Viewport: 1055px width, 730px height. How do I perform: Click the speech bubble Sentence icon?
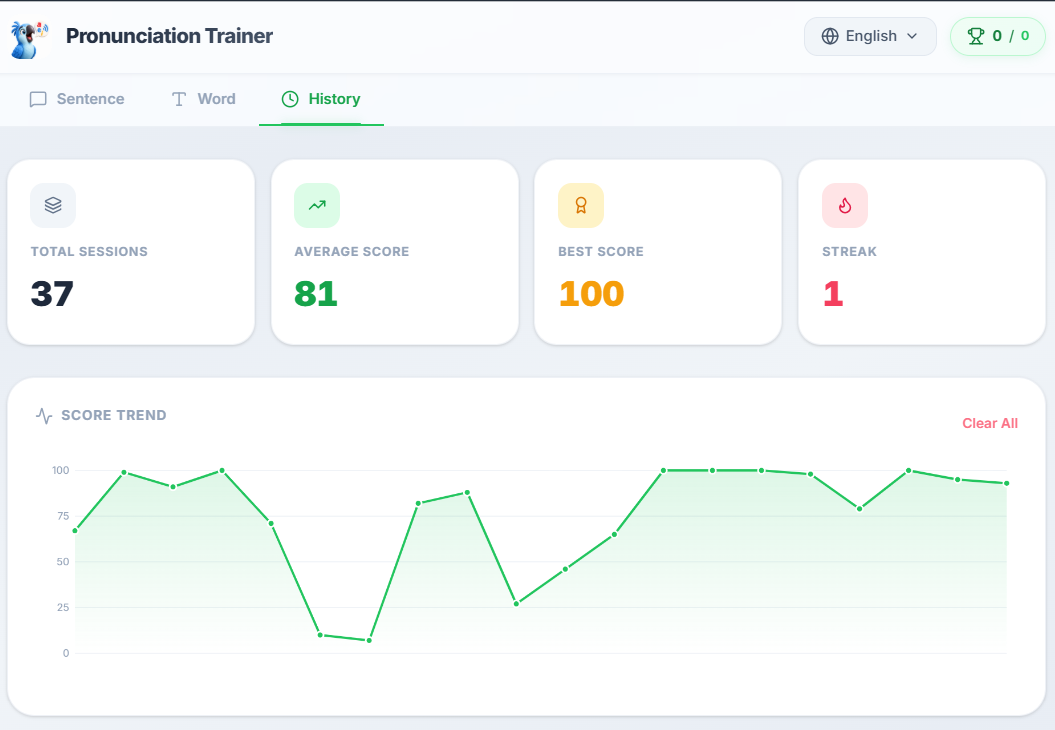38,100
